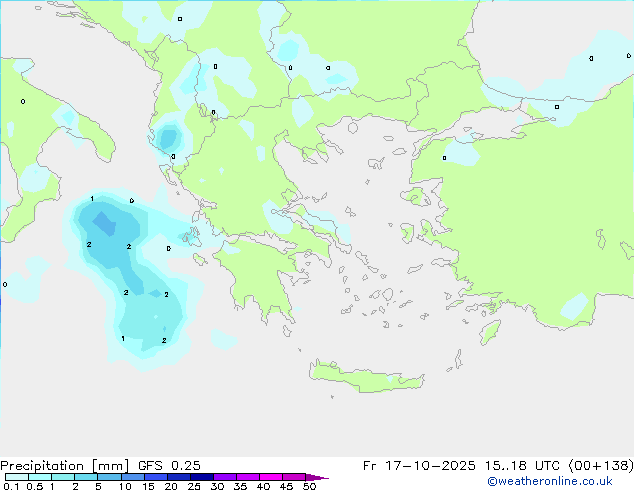Click the '50' legend scale label
Viewport: 634px width, 490px height.
pyautogui.click(x=309, y=486)
